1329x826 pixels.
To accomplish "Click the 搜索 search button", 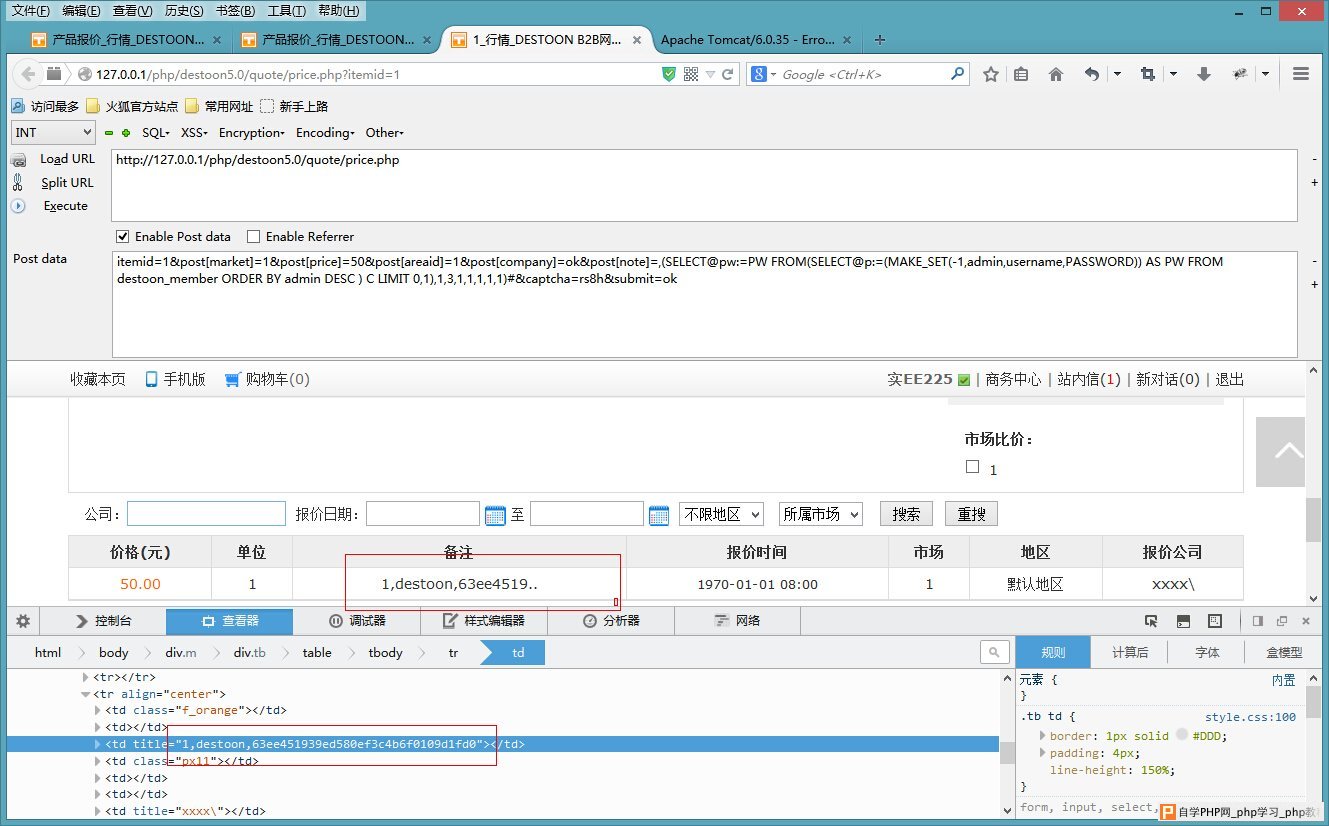I will 907,514.
